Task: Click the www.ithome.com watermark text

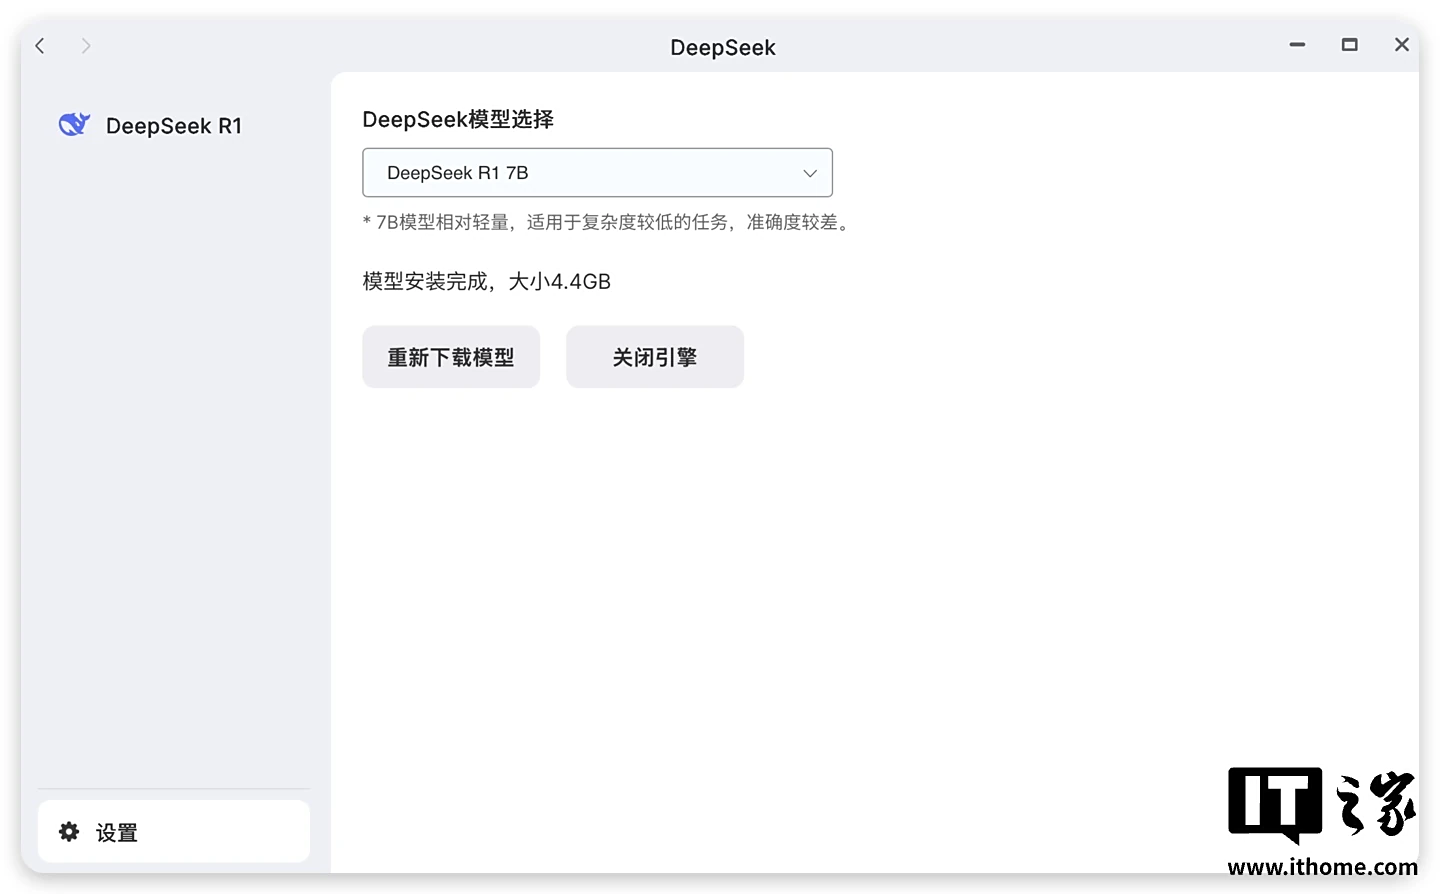Action: [1322, 867]
